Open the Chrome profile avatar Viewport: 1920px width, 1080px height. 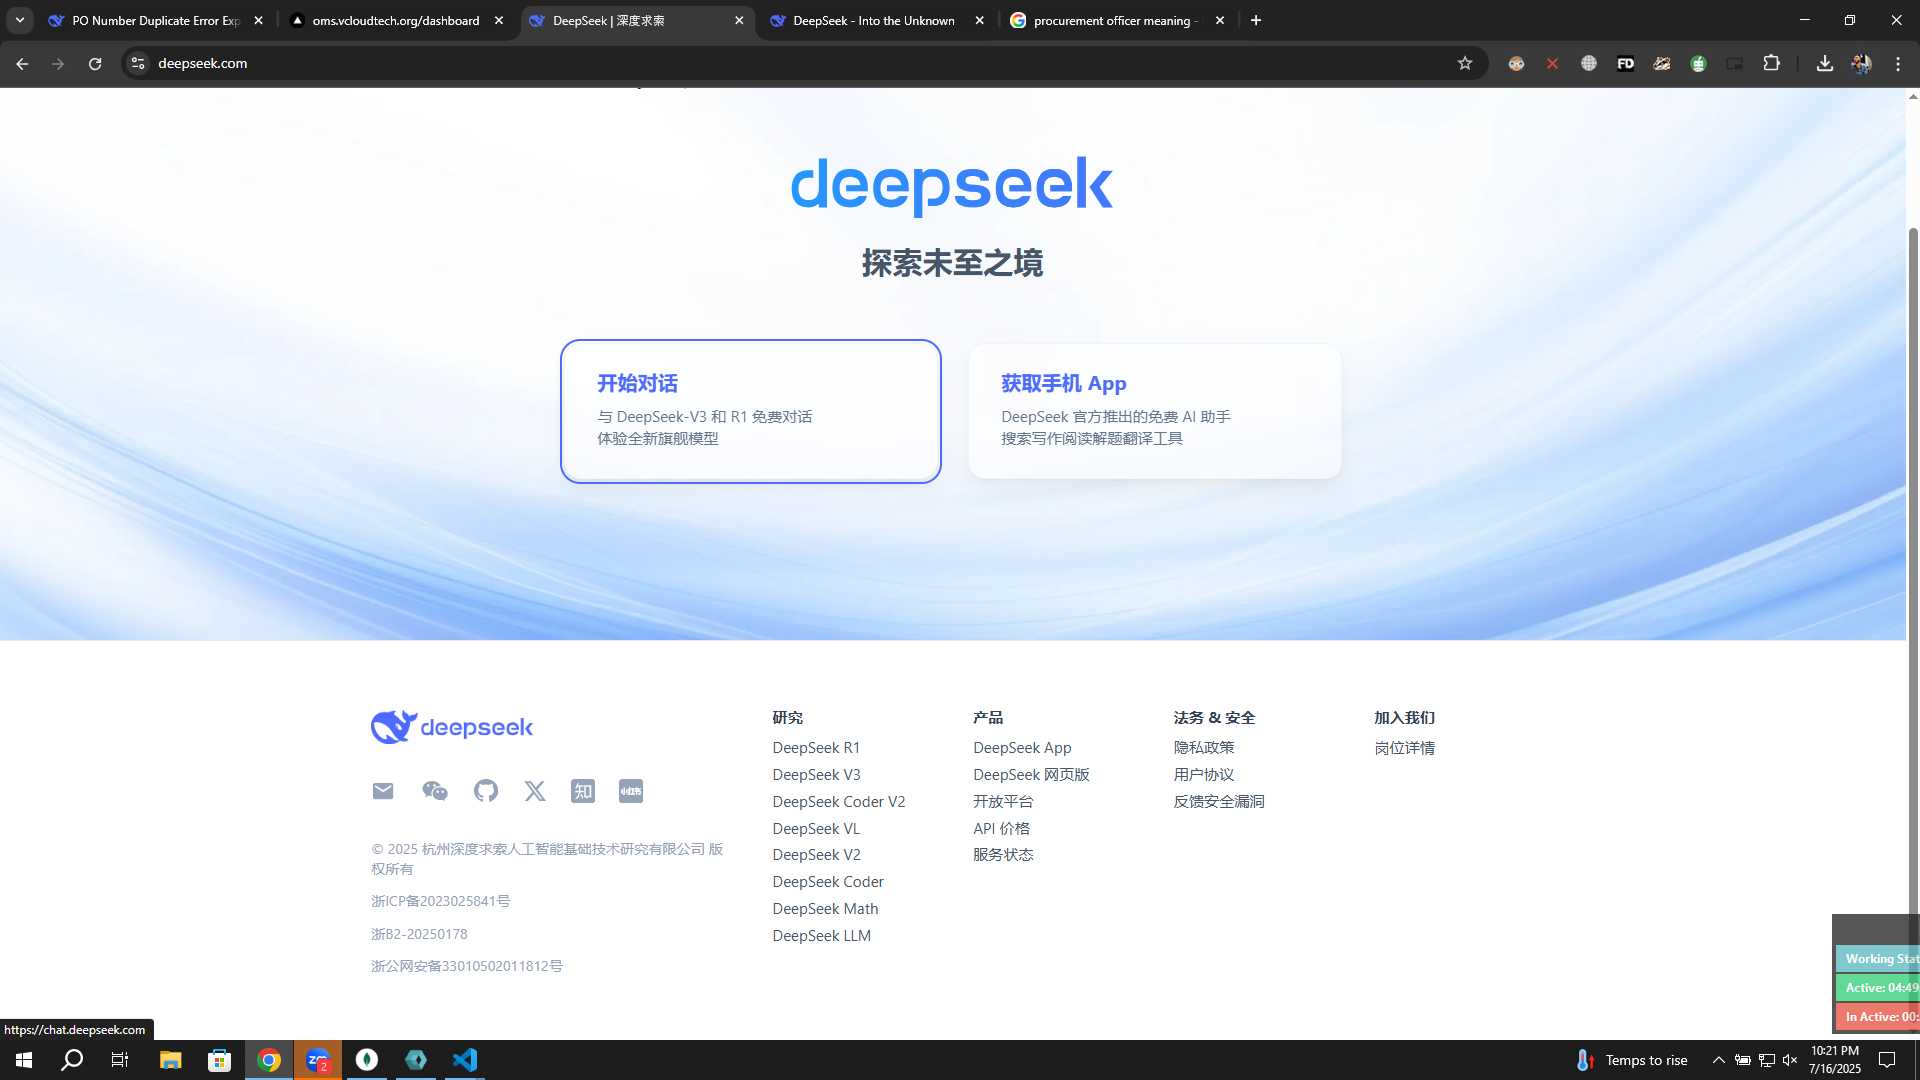[1861, 63]
